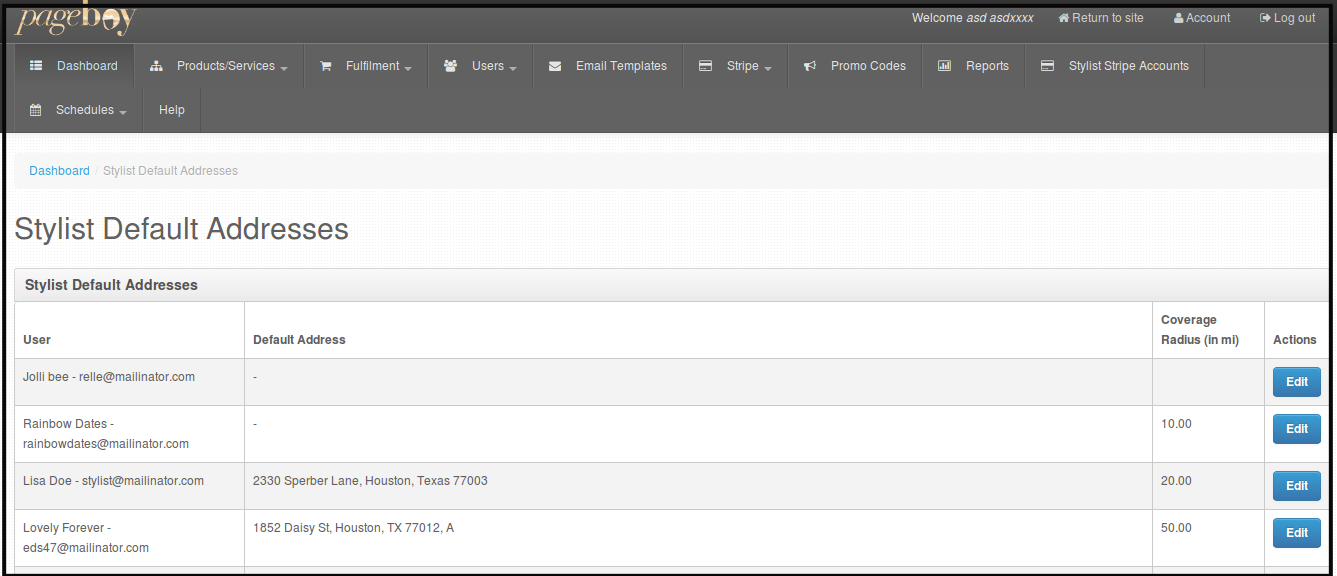Expand the Products/Services dropdown caret
Image resolution: width=1337 pixels, height=576 pixels.
[284, 69]
